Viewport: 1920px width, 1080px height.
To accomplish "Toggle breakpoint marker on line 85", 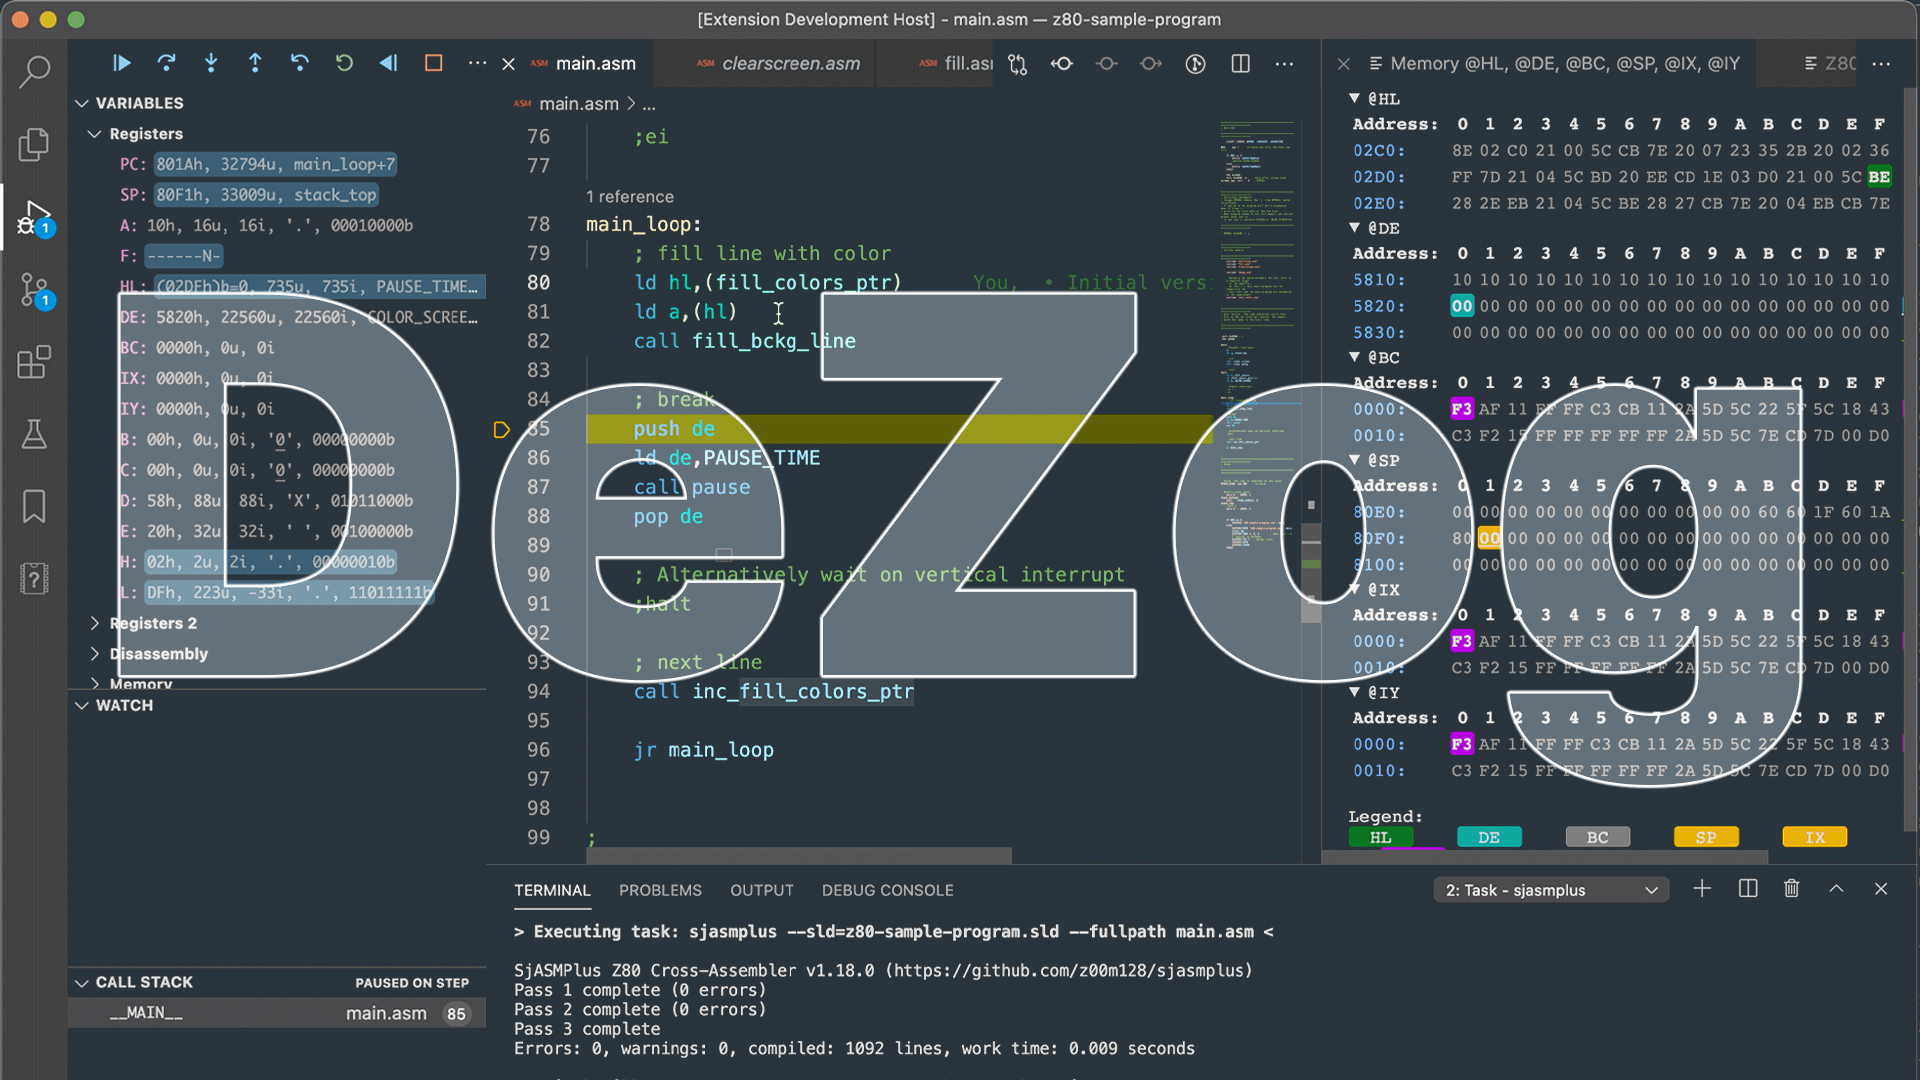I will tap(502, 430).
